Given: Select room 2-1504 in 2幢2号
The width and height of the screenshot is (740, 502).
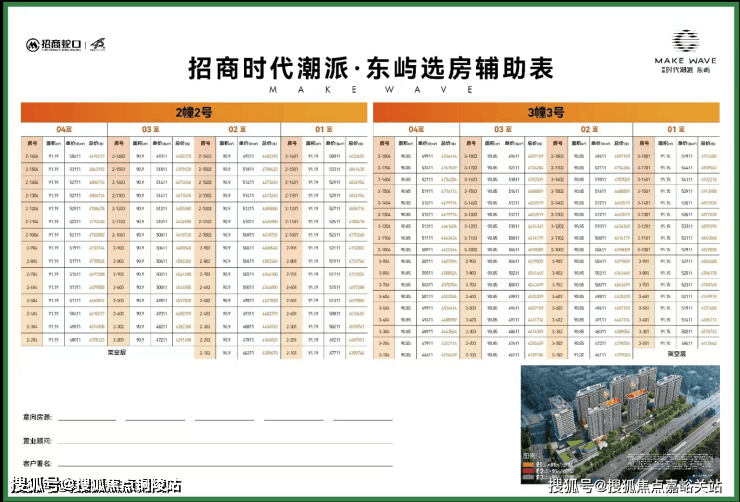Looking at the screenshot, I should [32, 169].
